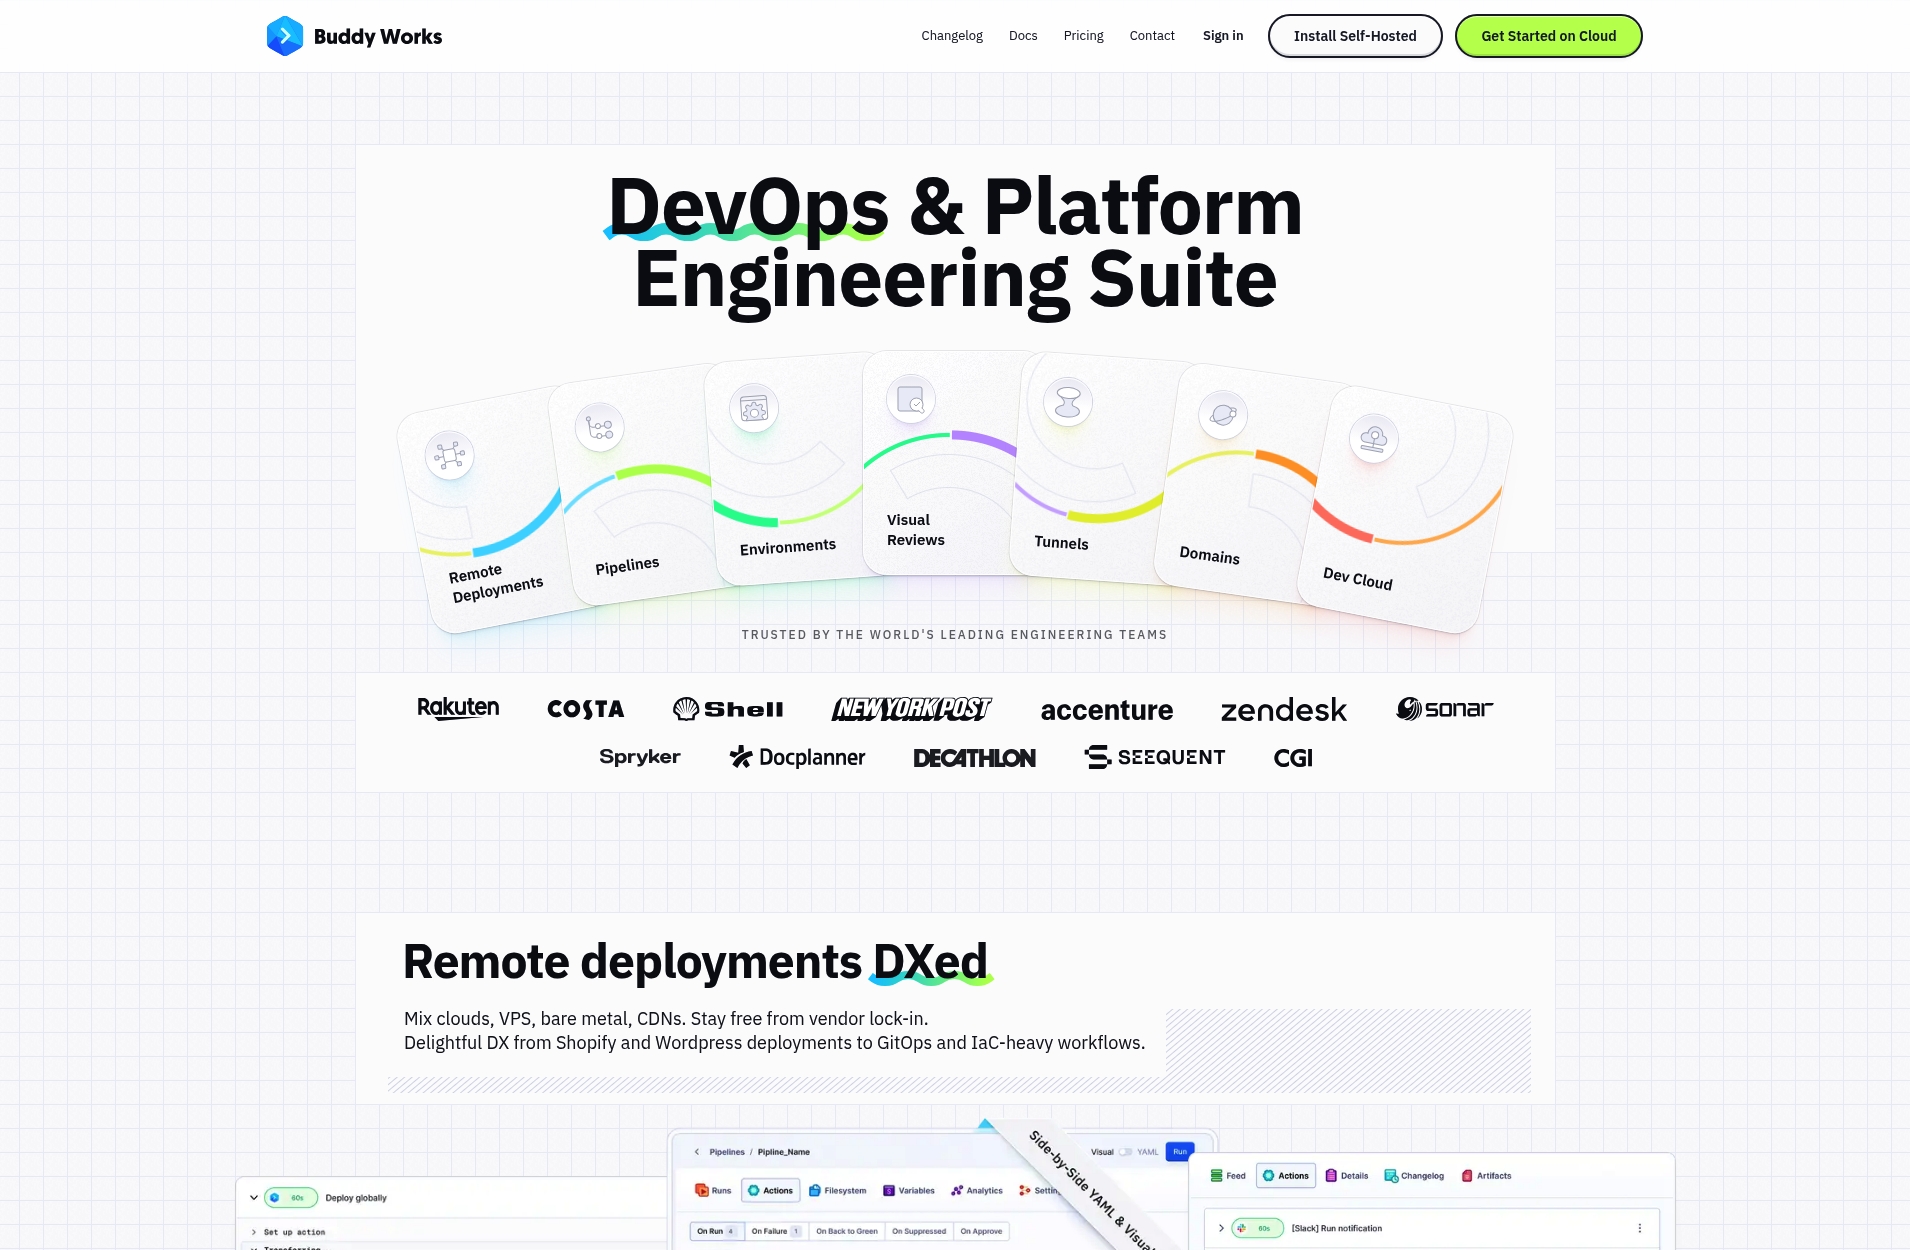Click the Seequent logo
Viewport: 1910px width, 1250px height.
[x=1155, y=757]
